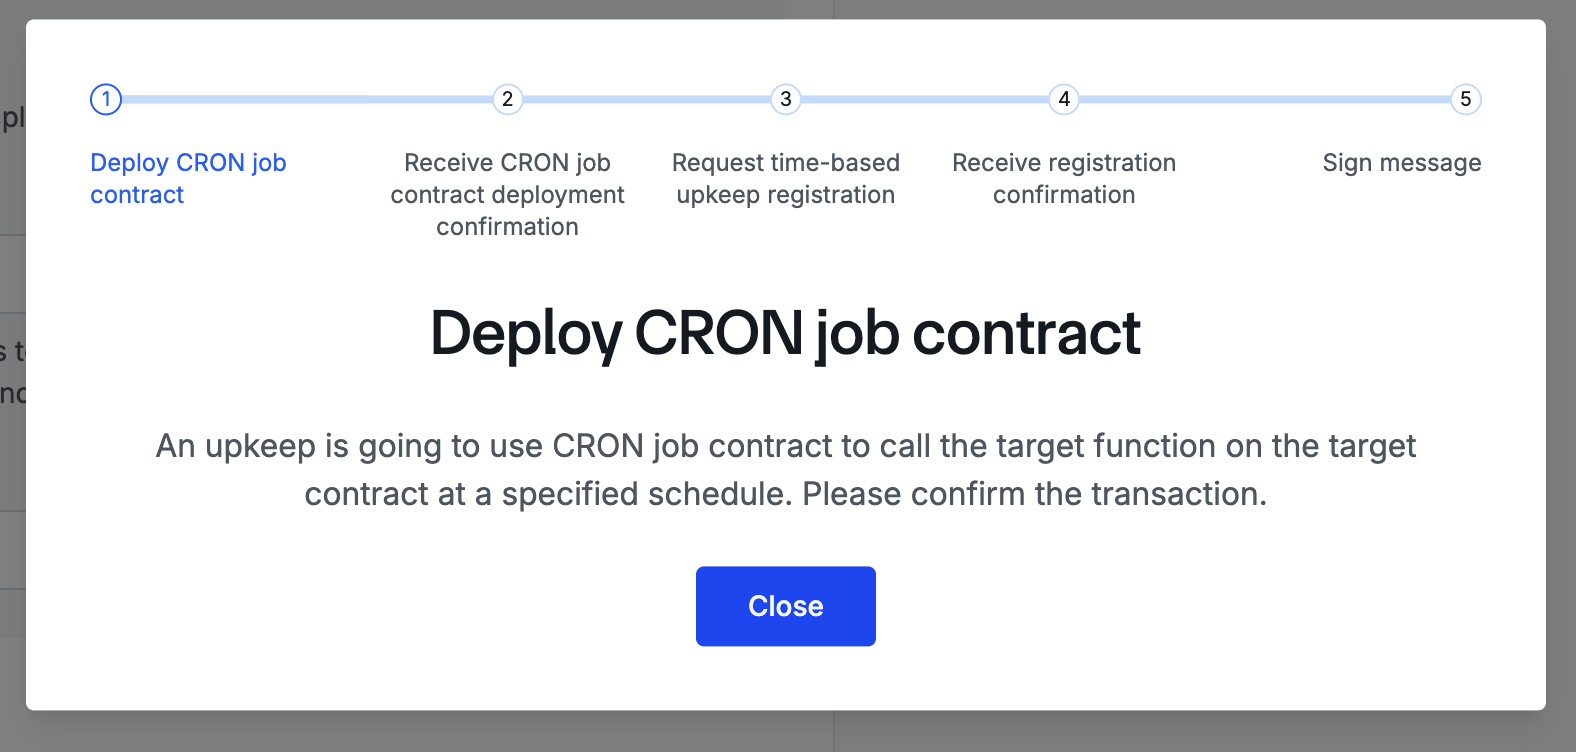Click the large 'Deploy CRON job contract' heading
The image size is (1576, 752).
[x=785, y=333]
